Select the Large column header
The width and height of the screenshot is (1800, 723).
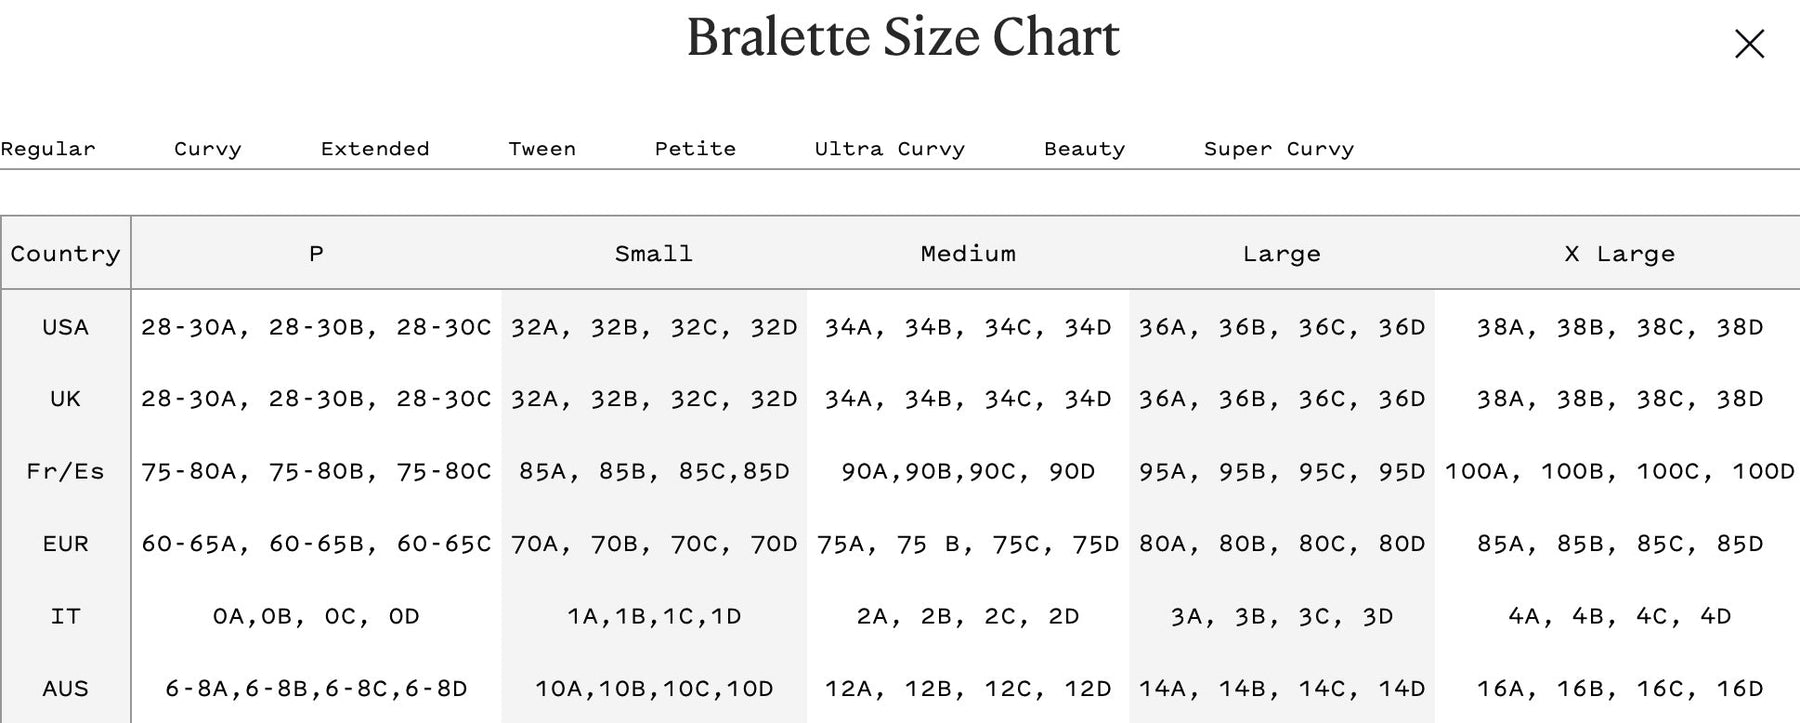pyautogui.click(x=1281, y=254)
